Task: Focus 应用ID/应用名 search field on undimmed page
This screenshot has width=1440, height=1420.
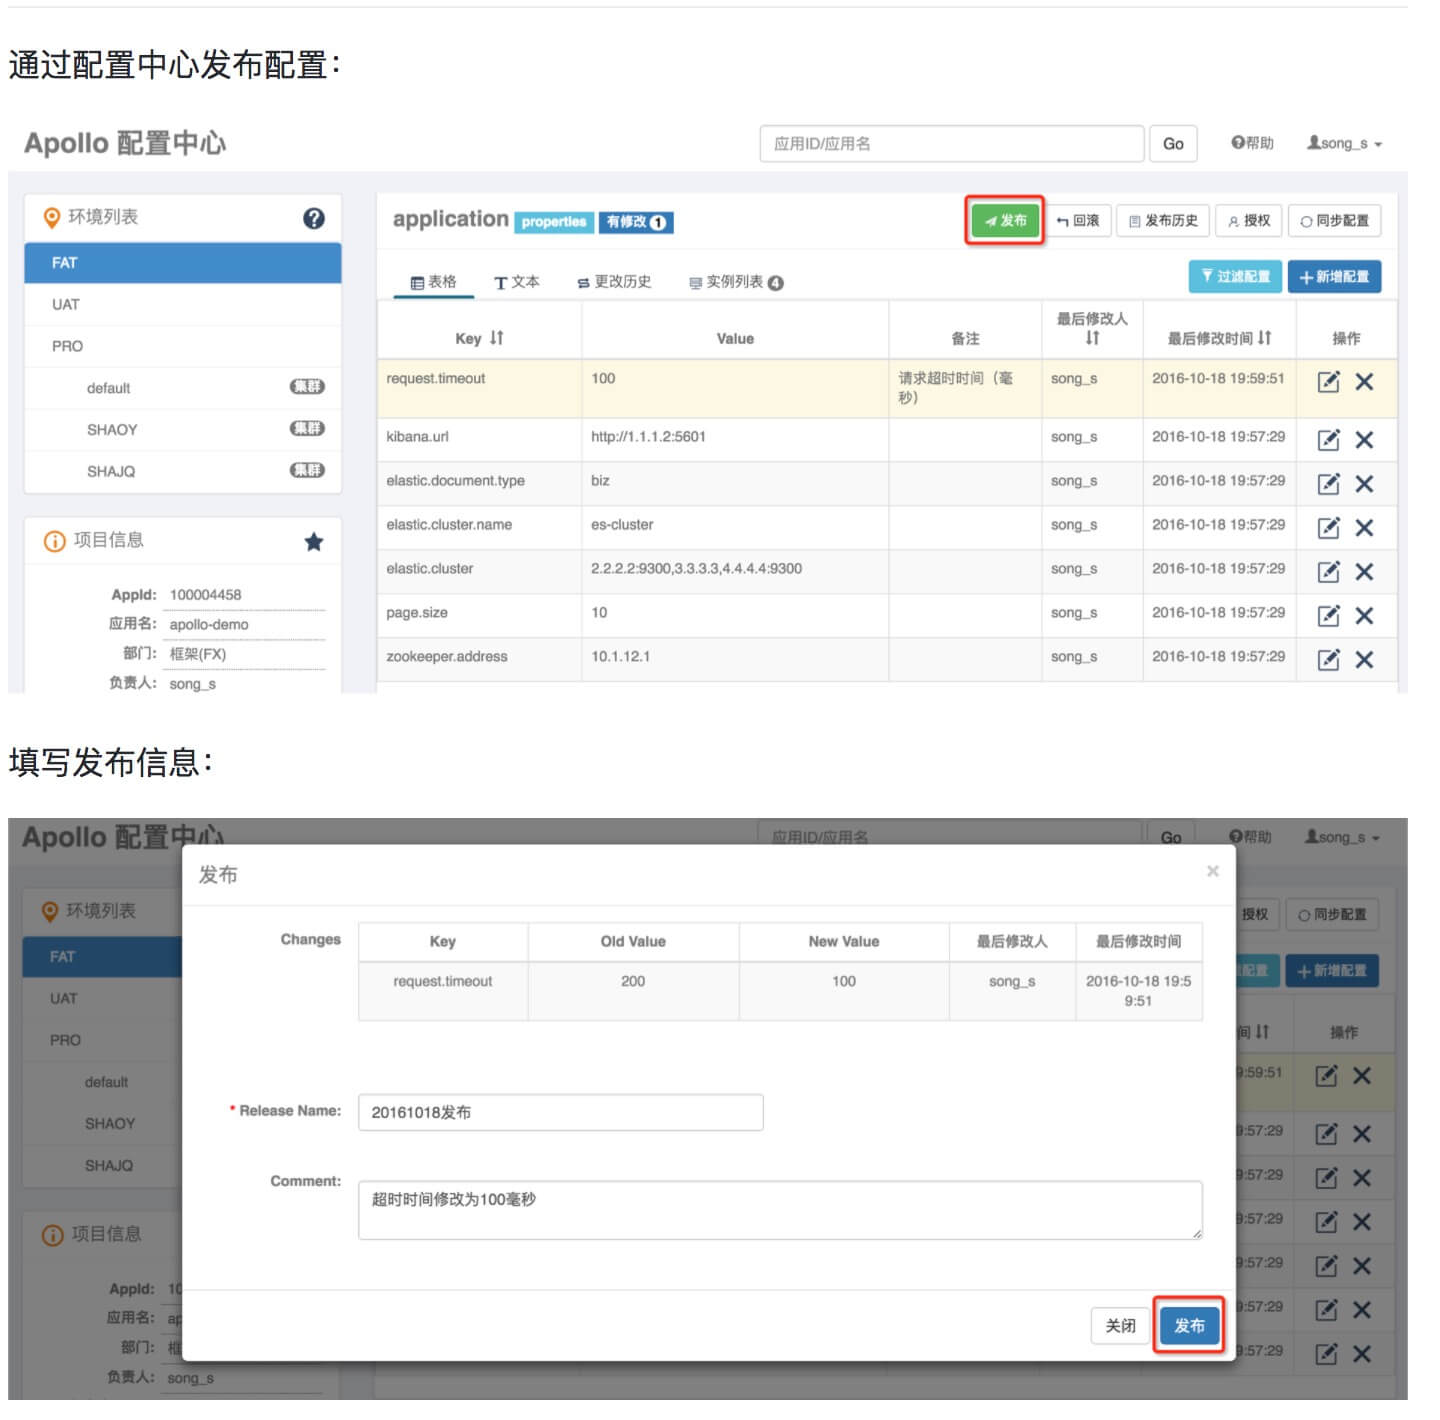Action: point(951,143)
